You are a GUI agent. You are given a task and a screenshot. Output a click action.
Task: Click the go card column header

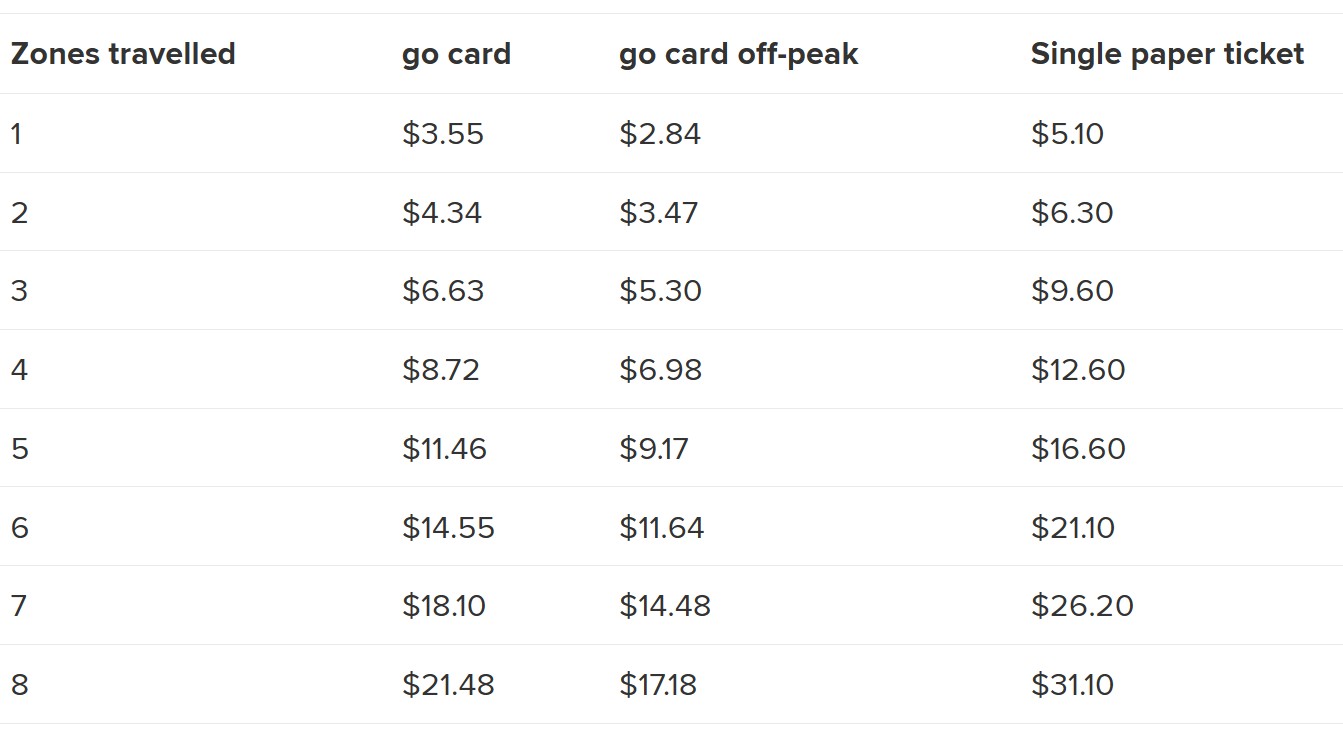456,54
